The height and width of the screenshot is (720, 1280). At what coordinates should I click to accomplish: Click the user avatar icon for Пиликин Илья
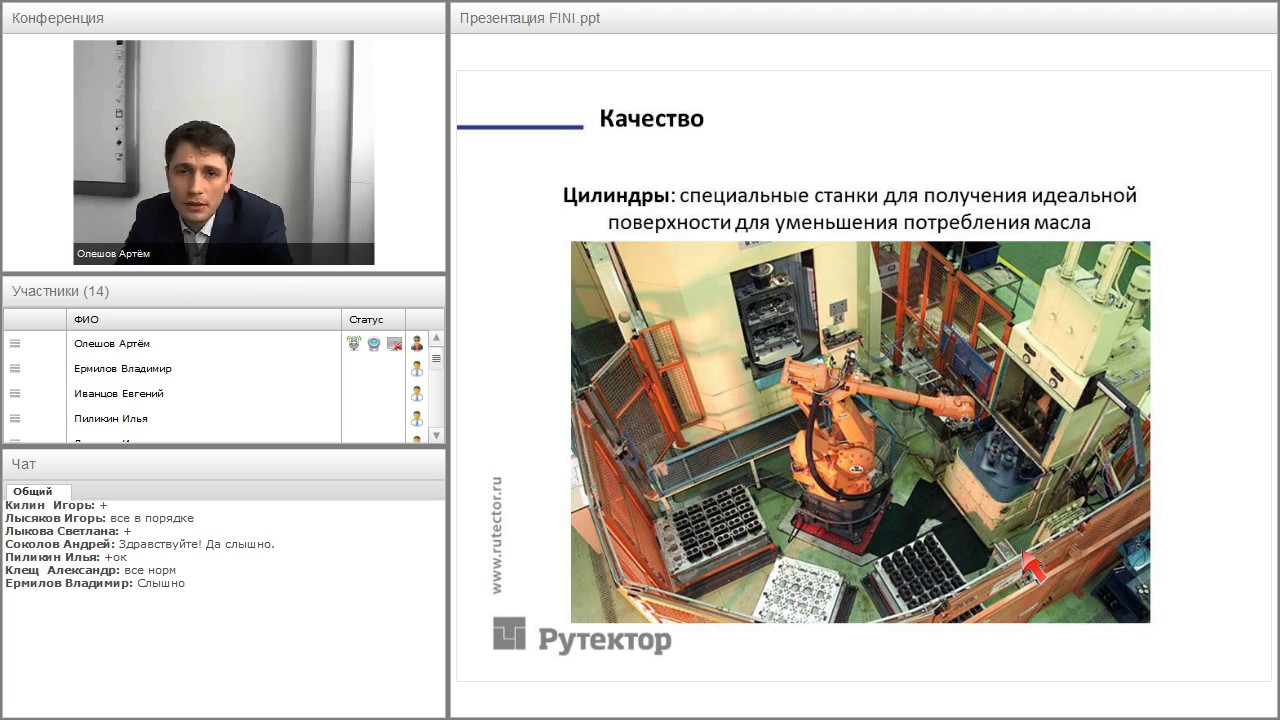[417, 418]
